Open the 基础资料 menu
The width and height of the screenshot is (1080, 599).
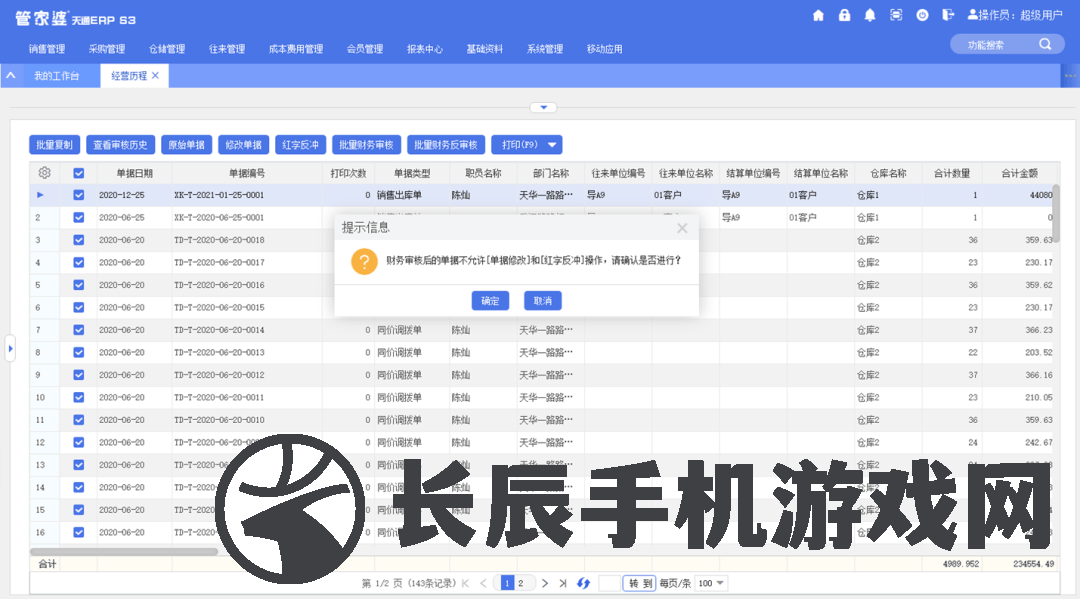[x=484, y=49]
